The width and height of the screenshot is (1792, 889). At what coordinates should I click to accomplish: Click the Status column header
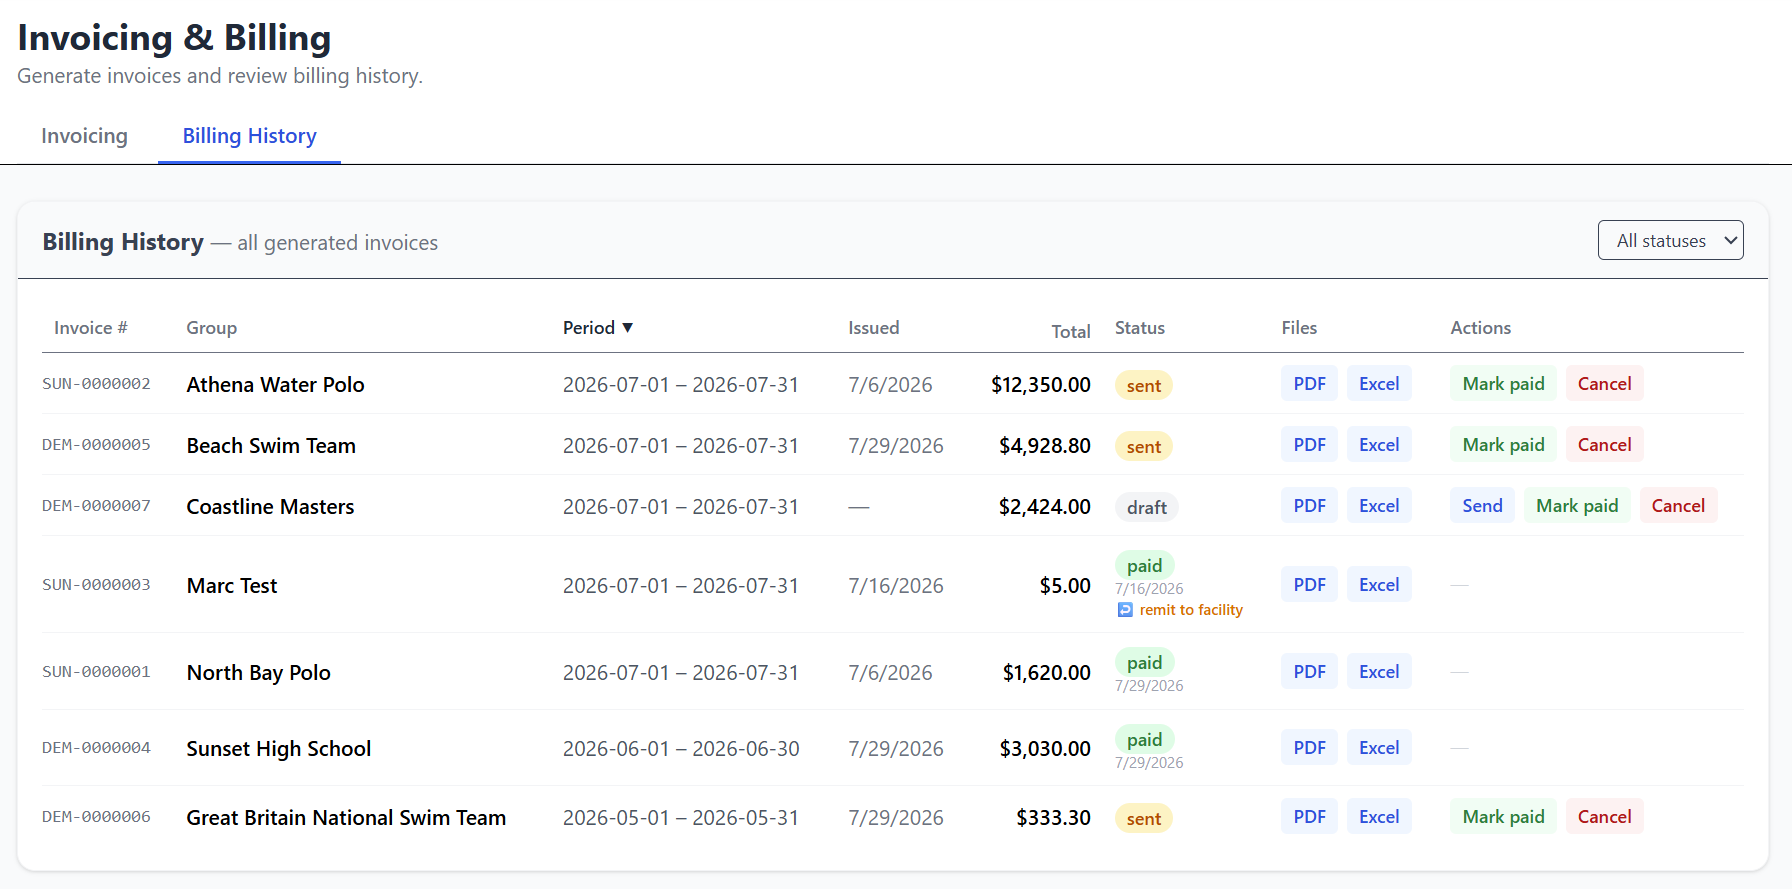tap(1140, 328)
